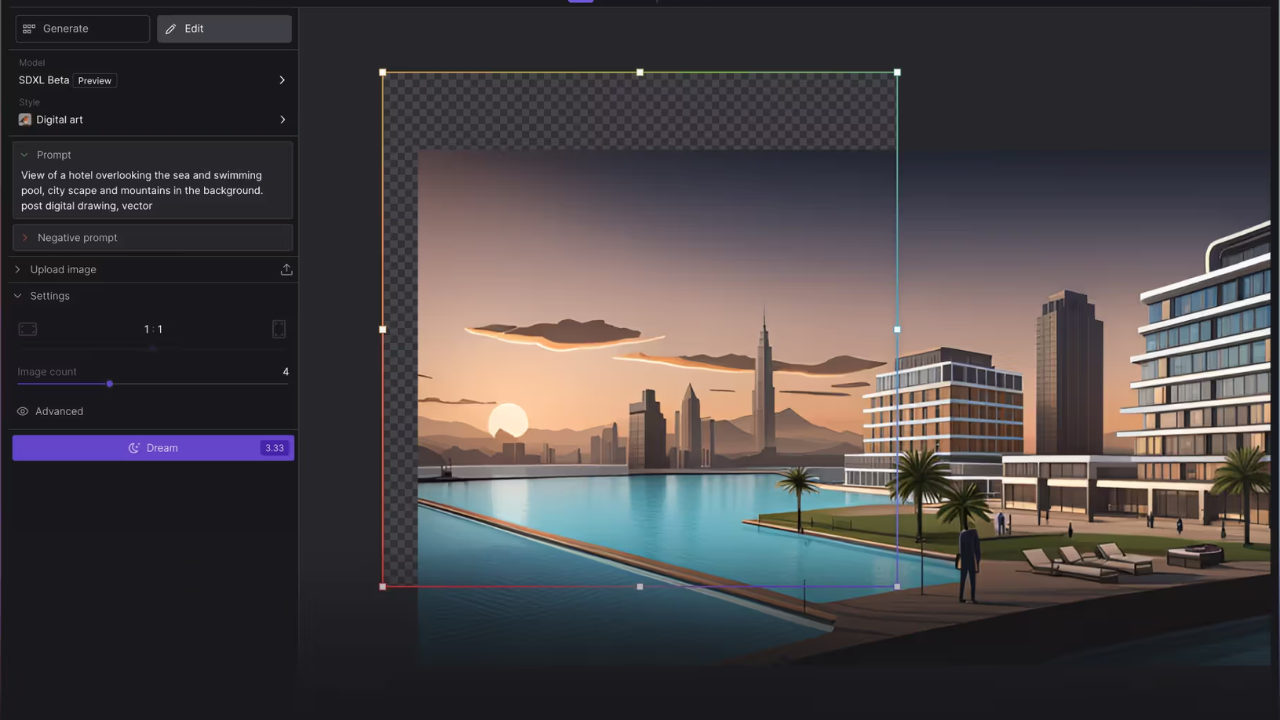Click the top-right selection frame handle
The height and width of the screenshot is (720, 1280).
(x=897, y=73)
